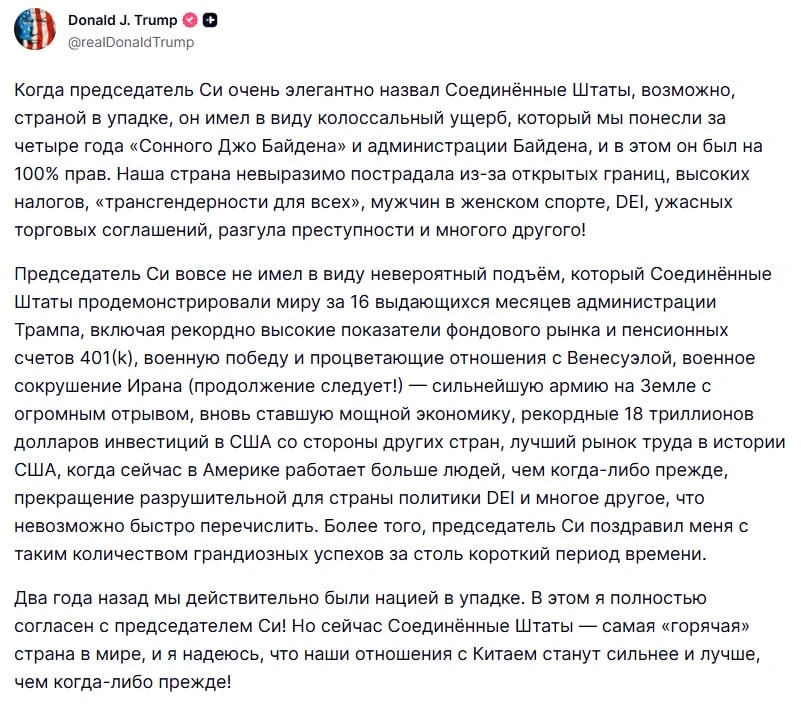Click the pink verified checkmark badge
The image size is (801, 704).
190,20
